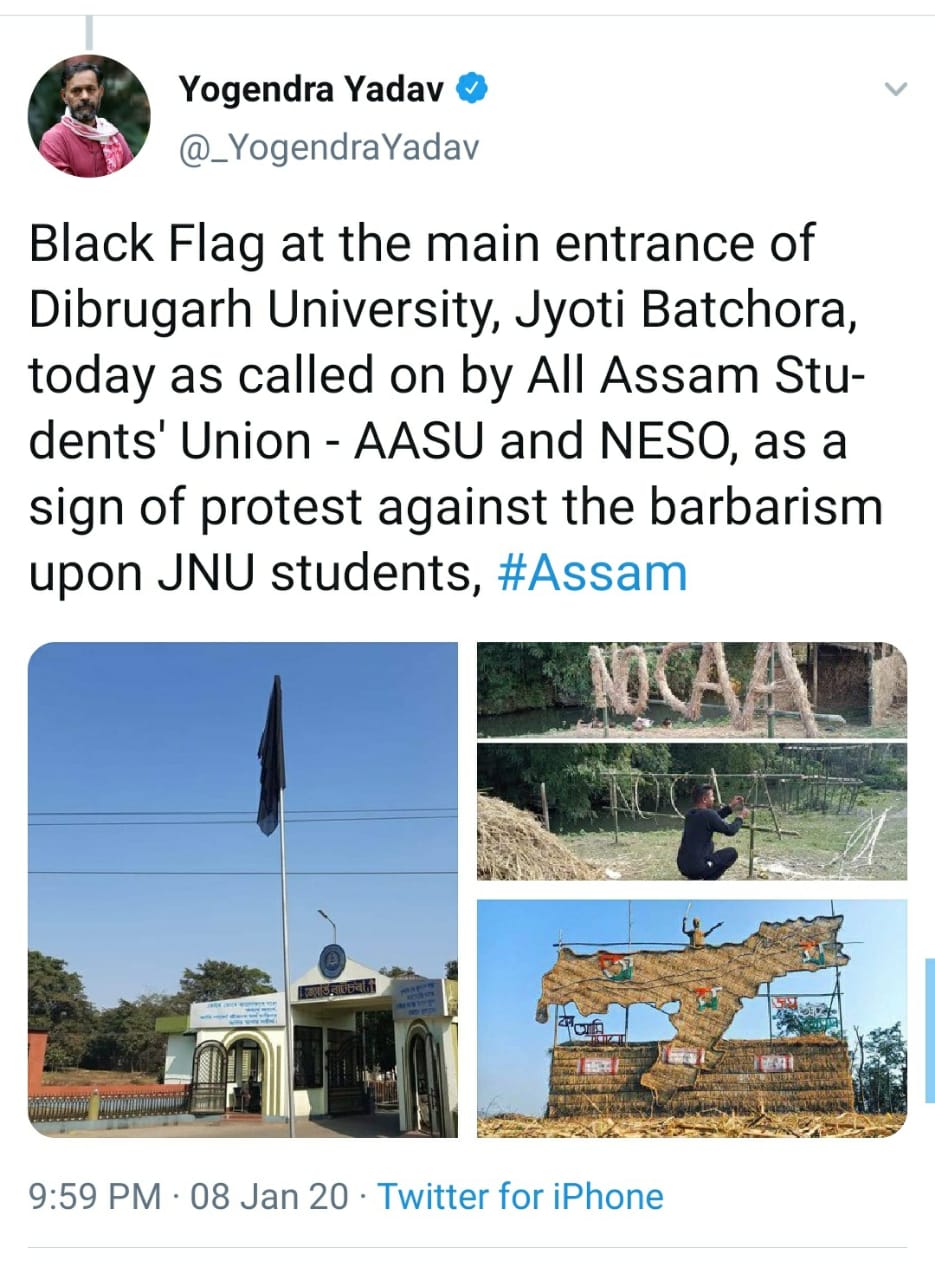View the black flag entrance photo
This screenshot has height=1280, width=935.
click(243, 889)
